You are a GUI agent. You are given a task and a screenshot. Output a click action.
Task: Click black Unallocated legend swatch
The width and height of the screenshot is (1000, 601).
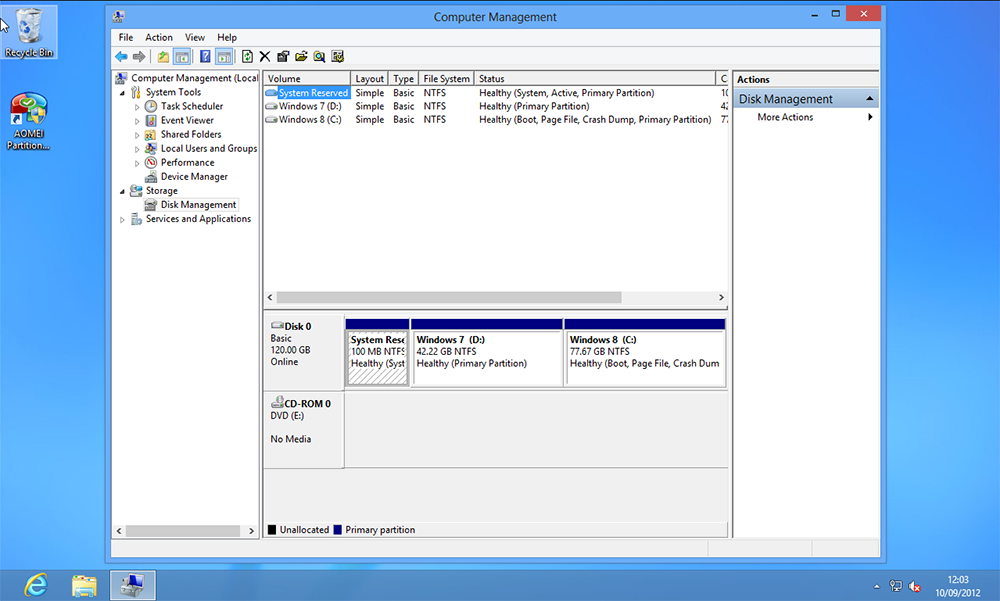pyautogui.click(x=272, y=530)
